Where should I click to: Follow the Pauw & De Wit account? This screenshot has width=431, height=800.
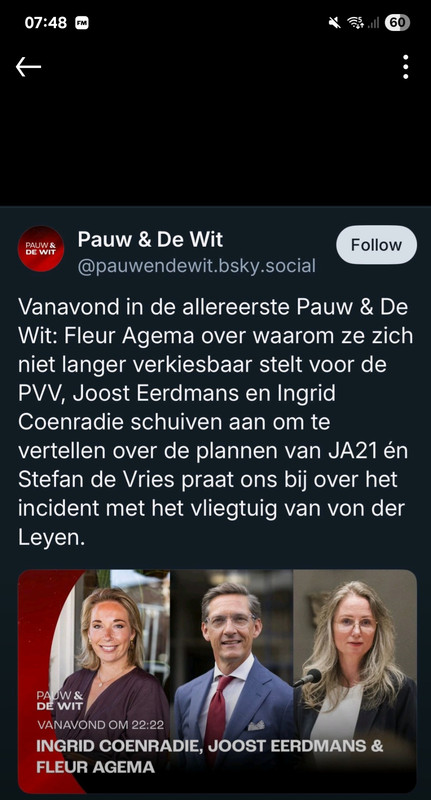pos(376,245)
